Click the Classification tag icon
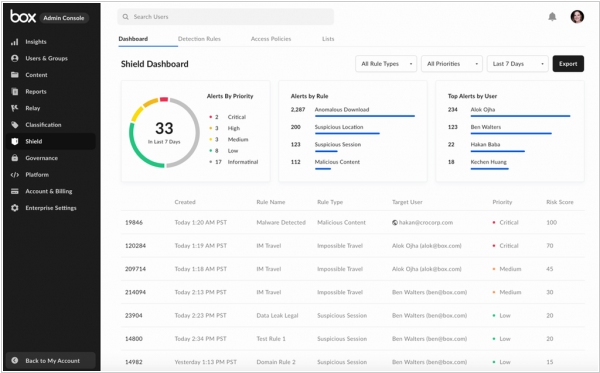The image size is (600, 373). click(x=15, y=125)
